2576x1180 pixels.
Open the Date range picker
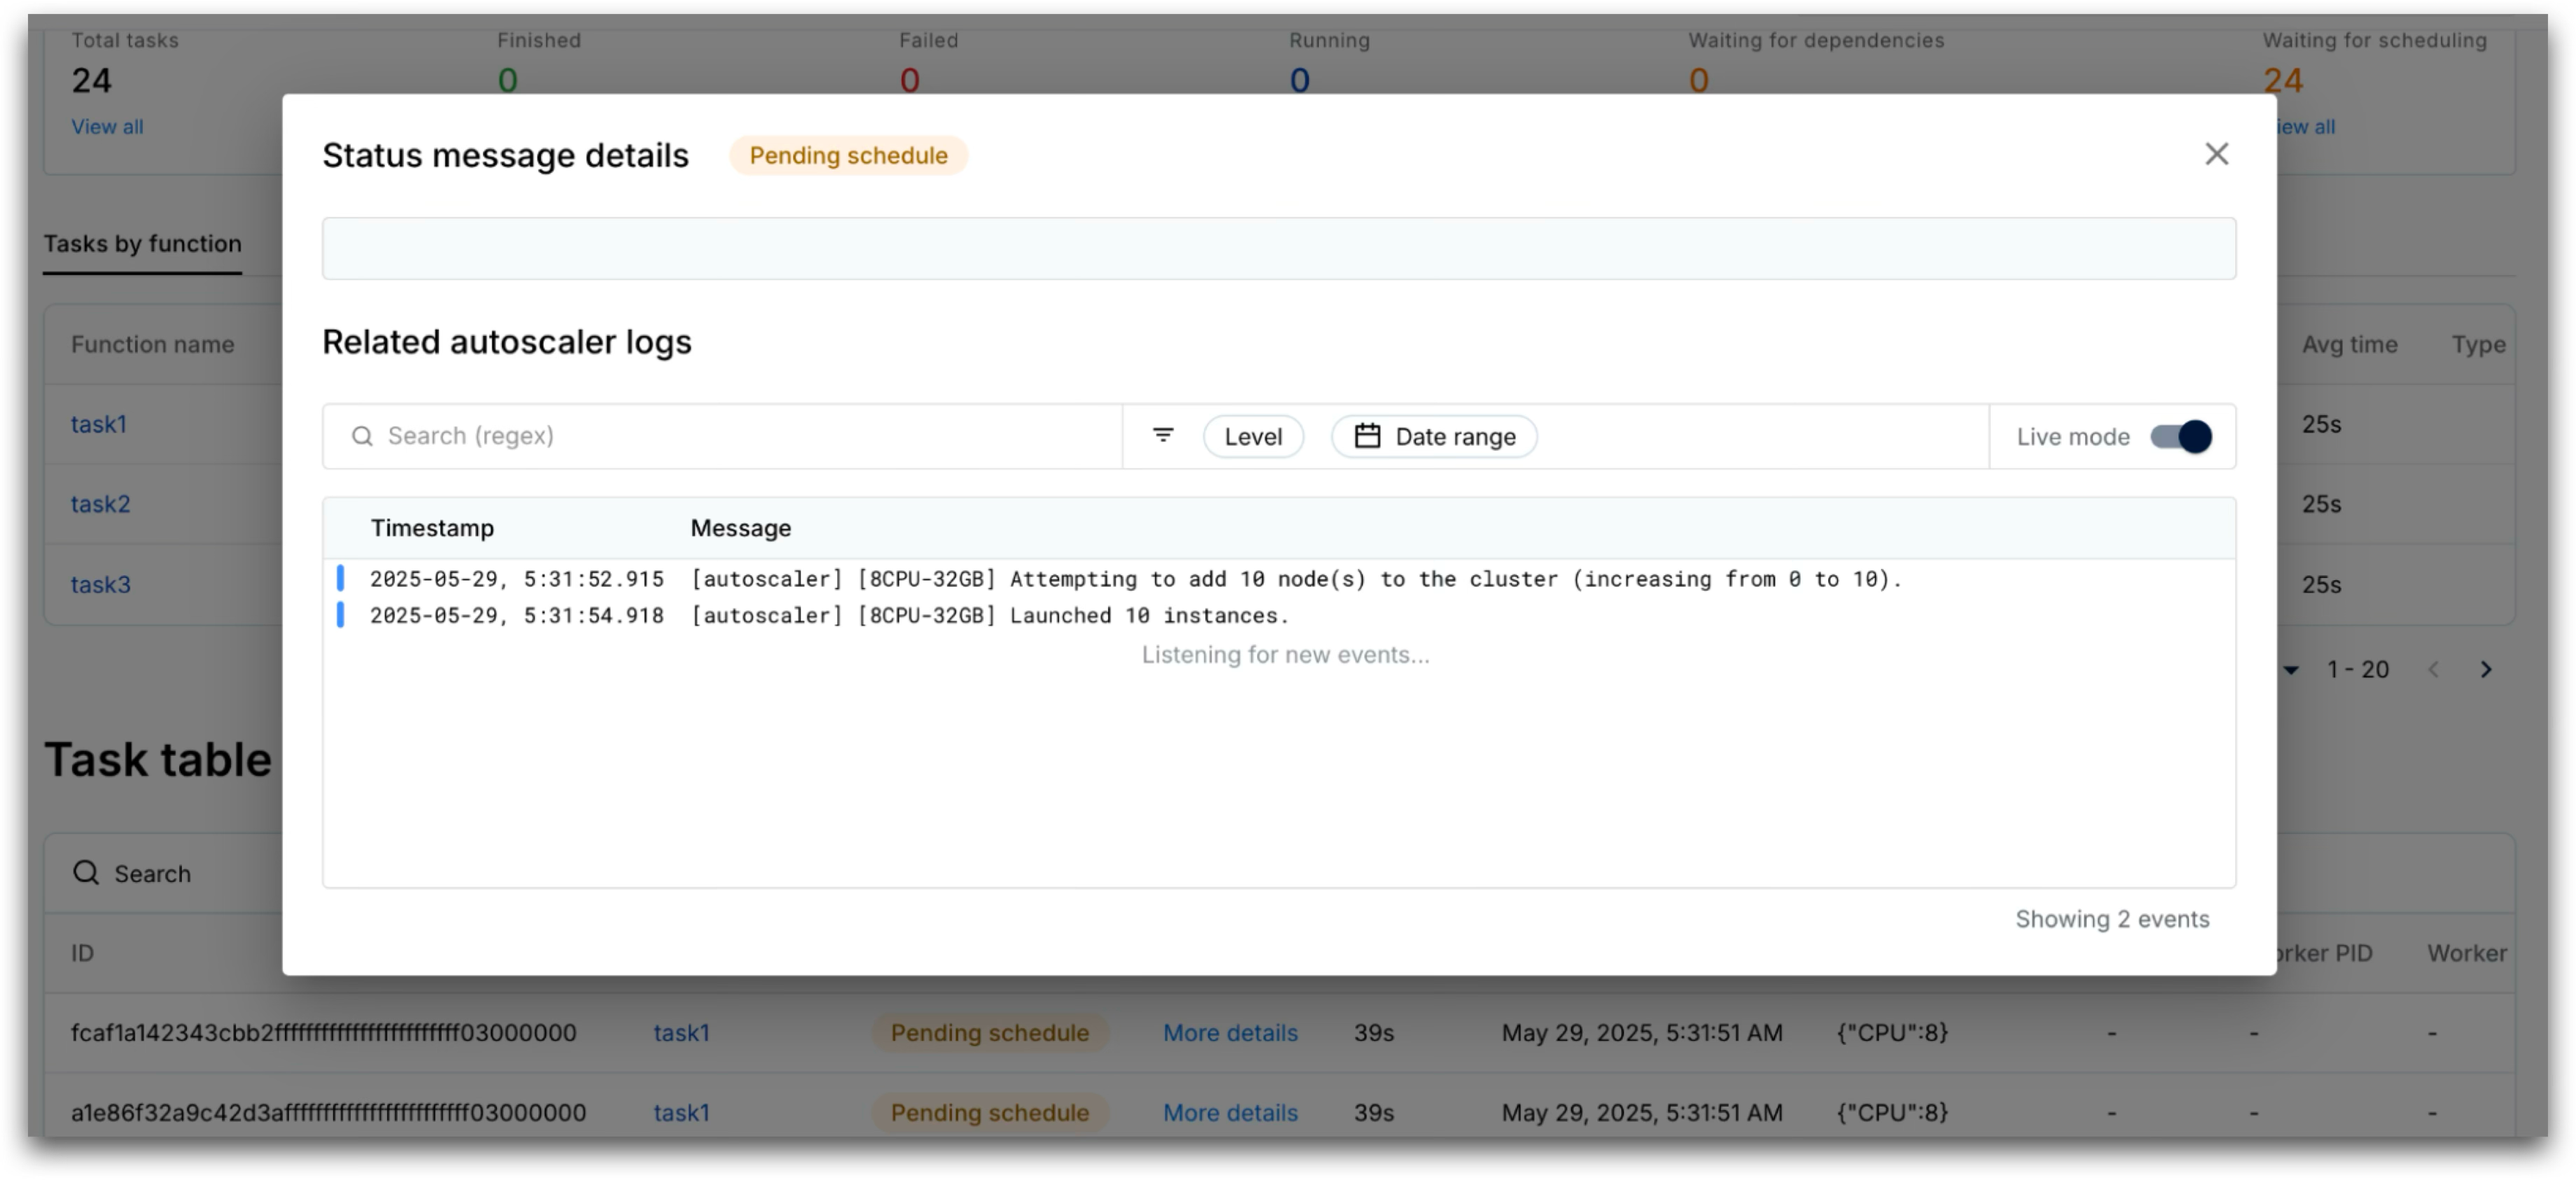[x=1434, y=436]
